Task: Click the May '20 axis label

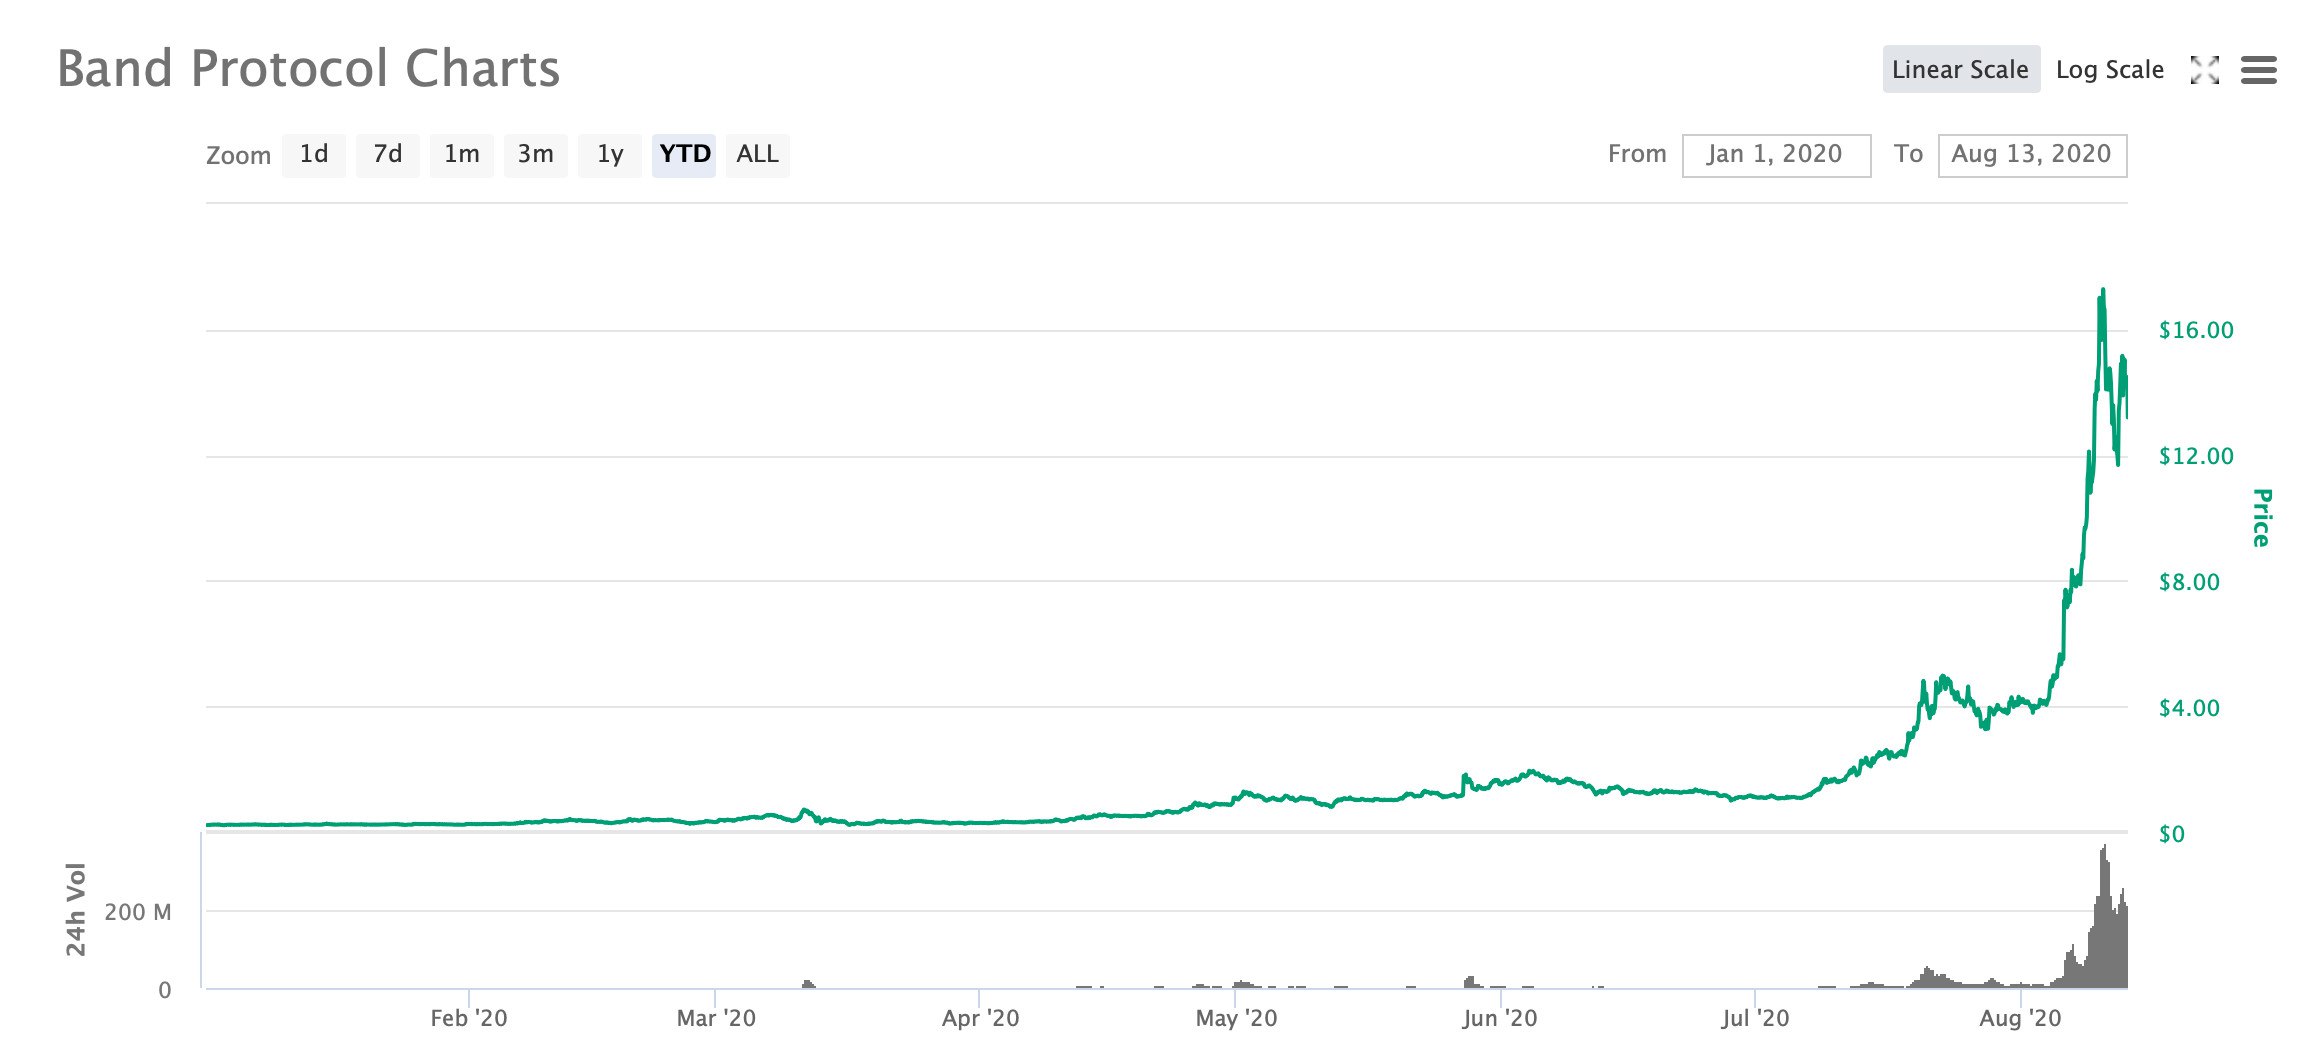Action: coord(1236,1019)
